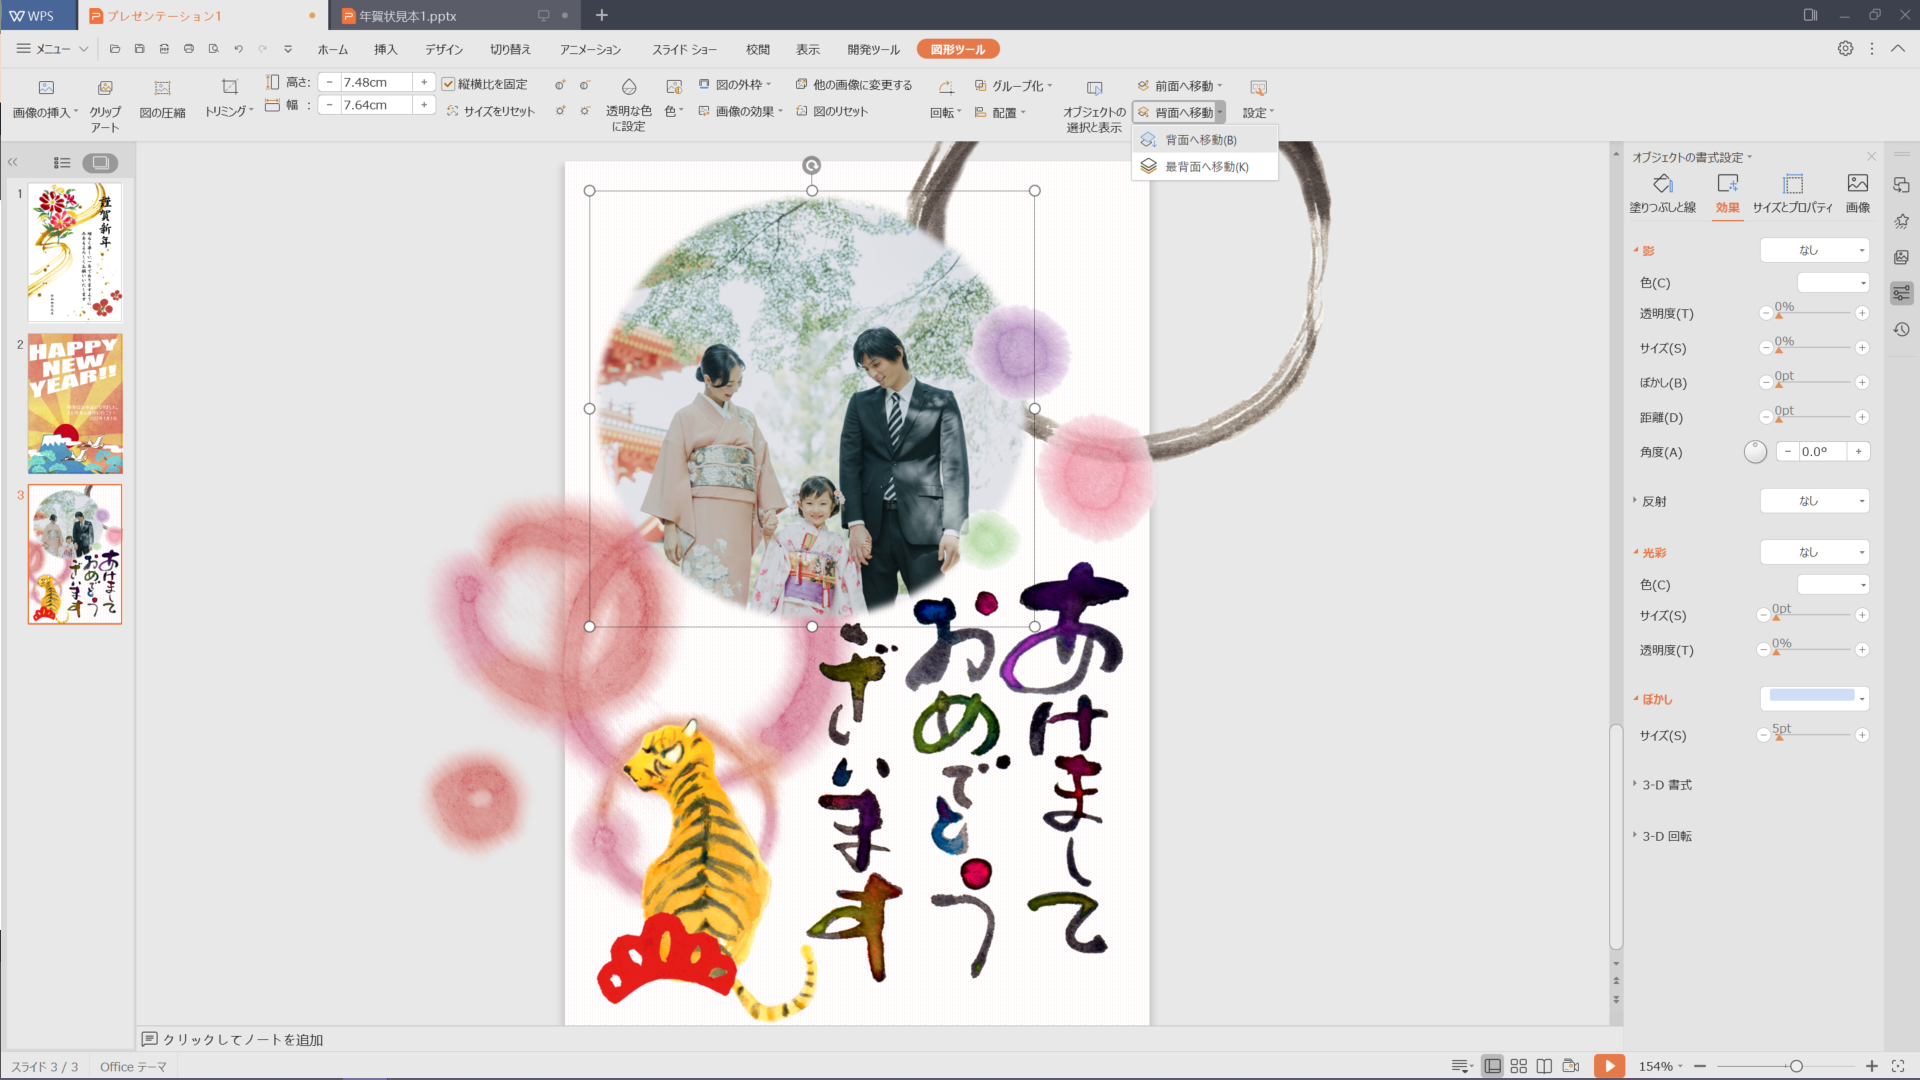Click the Rotate (回転) icon

(945, 88)
